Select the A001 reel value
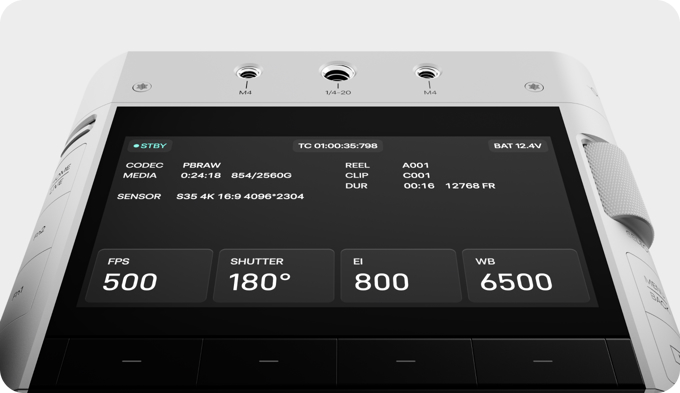Viewport: 680px width, 393px height. [x=415, y=165]
